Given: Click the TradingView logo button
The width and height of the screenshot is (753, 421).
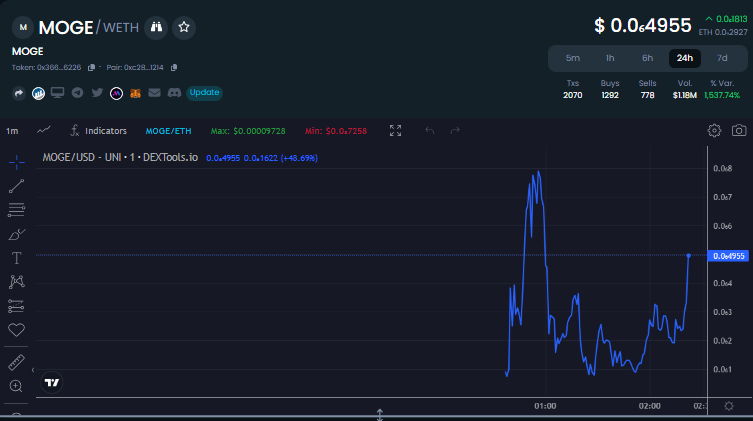Looking at the screenshot, I should 51,383.
